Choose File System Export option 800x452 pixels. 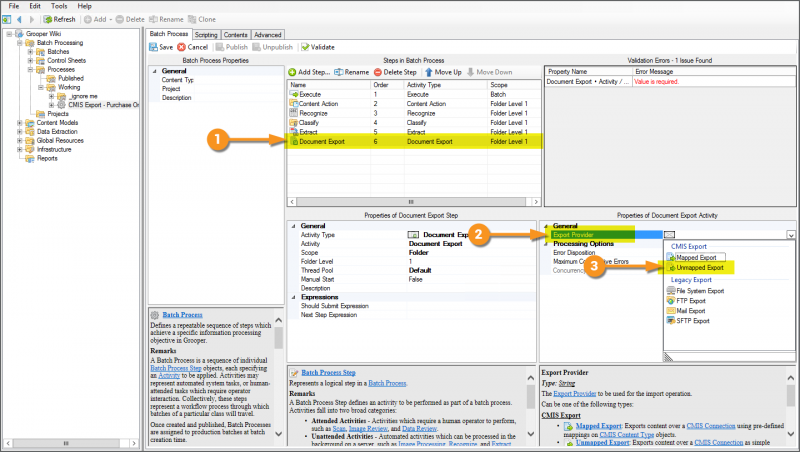point(695,291)
